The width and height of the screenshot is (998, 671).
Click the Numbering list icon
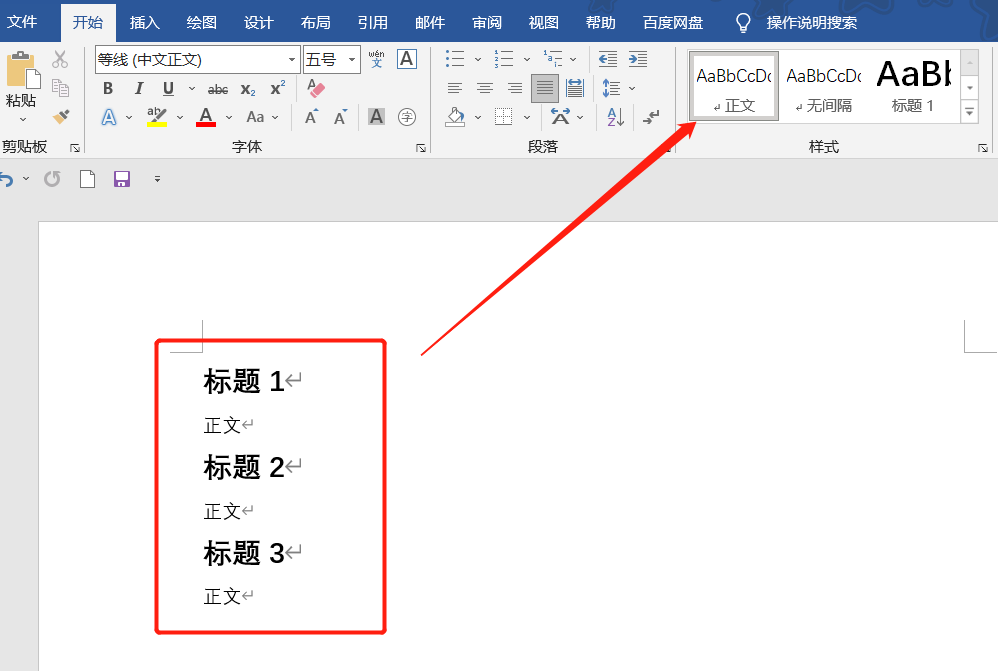tap(503, 59)
